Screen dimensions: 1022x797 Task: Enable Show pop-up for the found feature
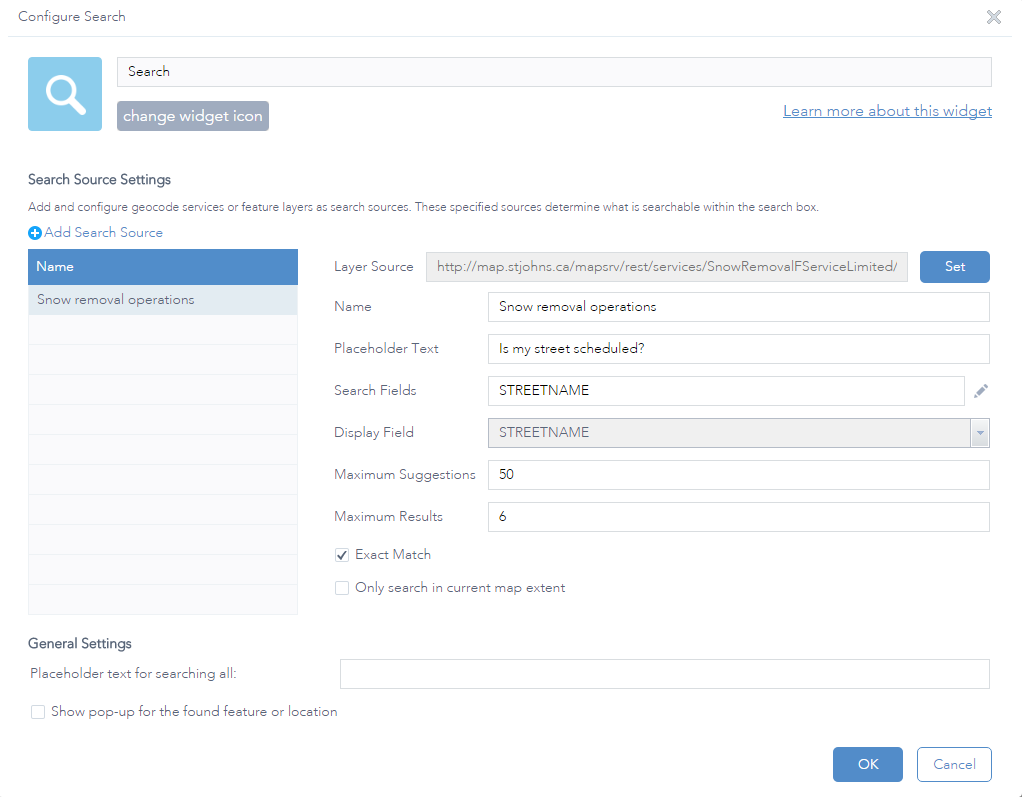tap(38, 712)
